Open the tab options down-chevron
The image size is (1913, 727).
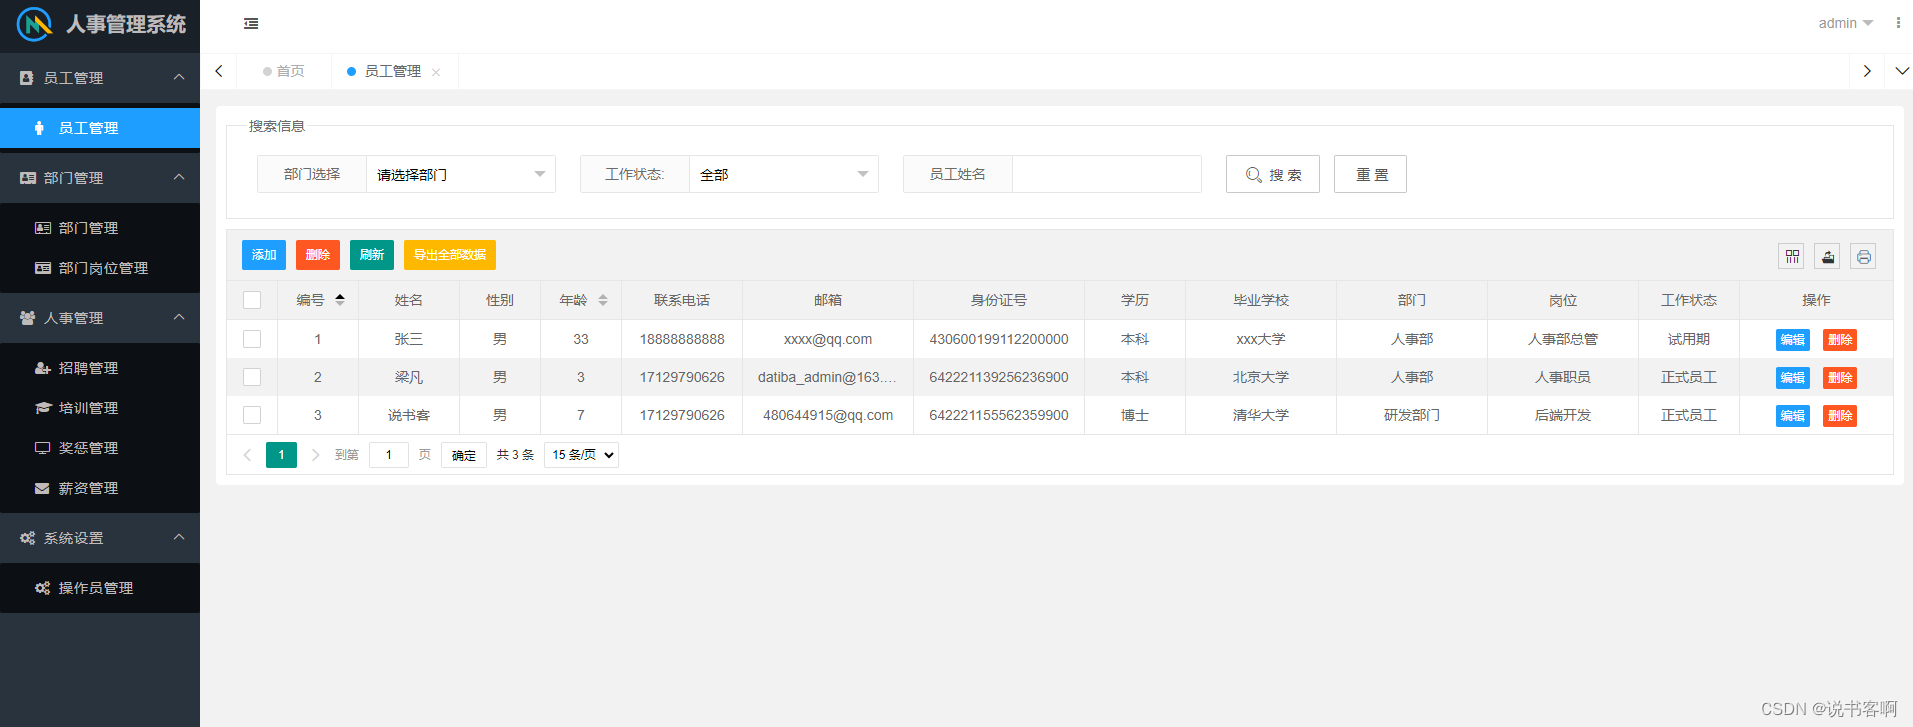pyautogui.click(x=1902, y=71)
